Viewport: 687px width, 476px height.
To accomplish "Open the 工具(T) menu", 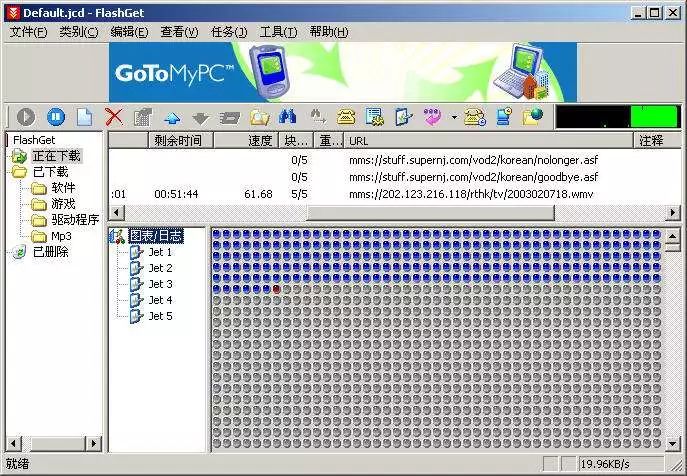I will (x=279, y=32).
